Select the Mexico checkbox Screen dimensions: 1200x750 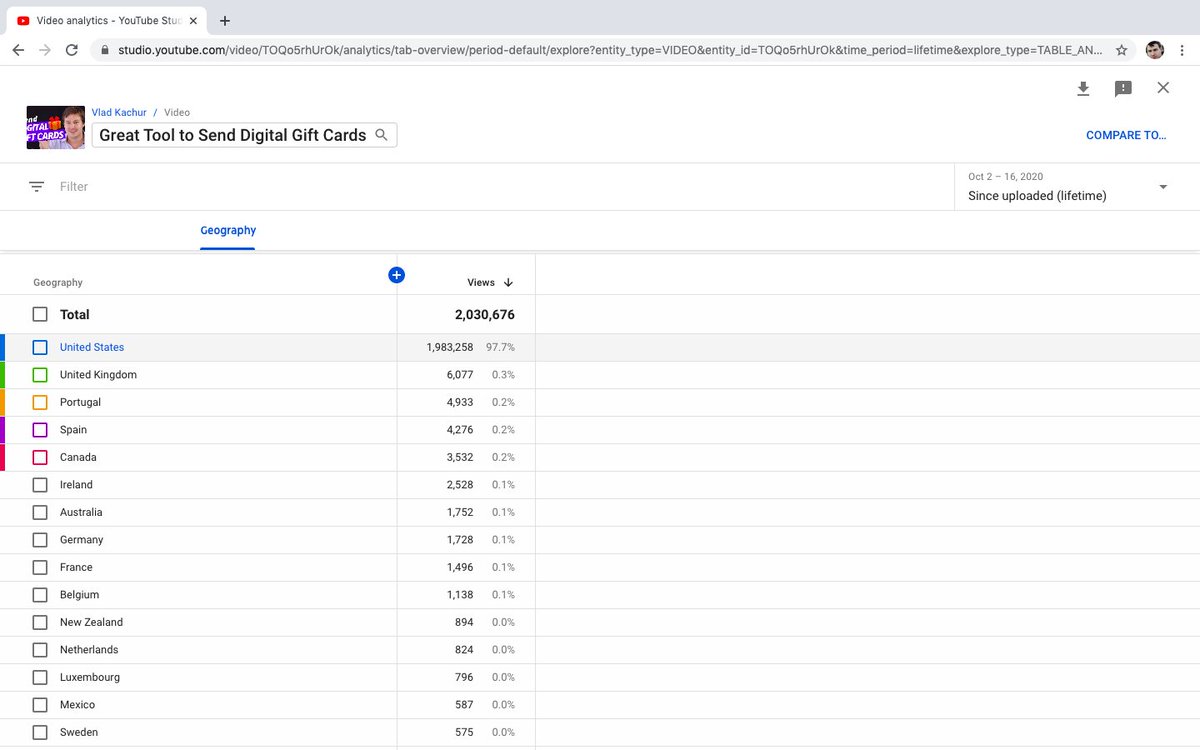tap(40, 705)
